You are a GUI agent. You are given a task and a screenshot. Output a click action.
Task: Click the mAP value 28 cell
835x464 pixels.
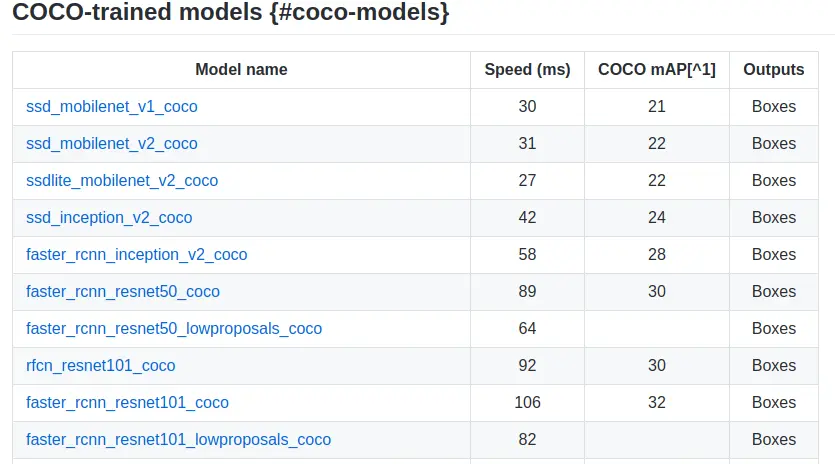(x=657, y=255)
